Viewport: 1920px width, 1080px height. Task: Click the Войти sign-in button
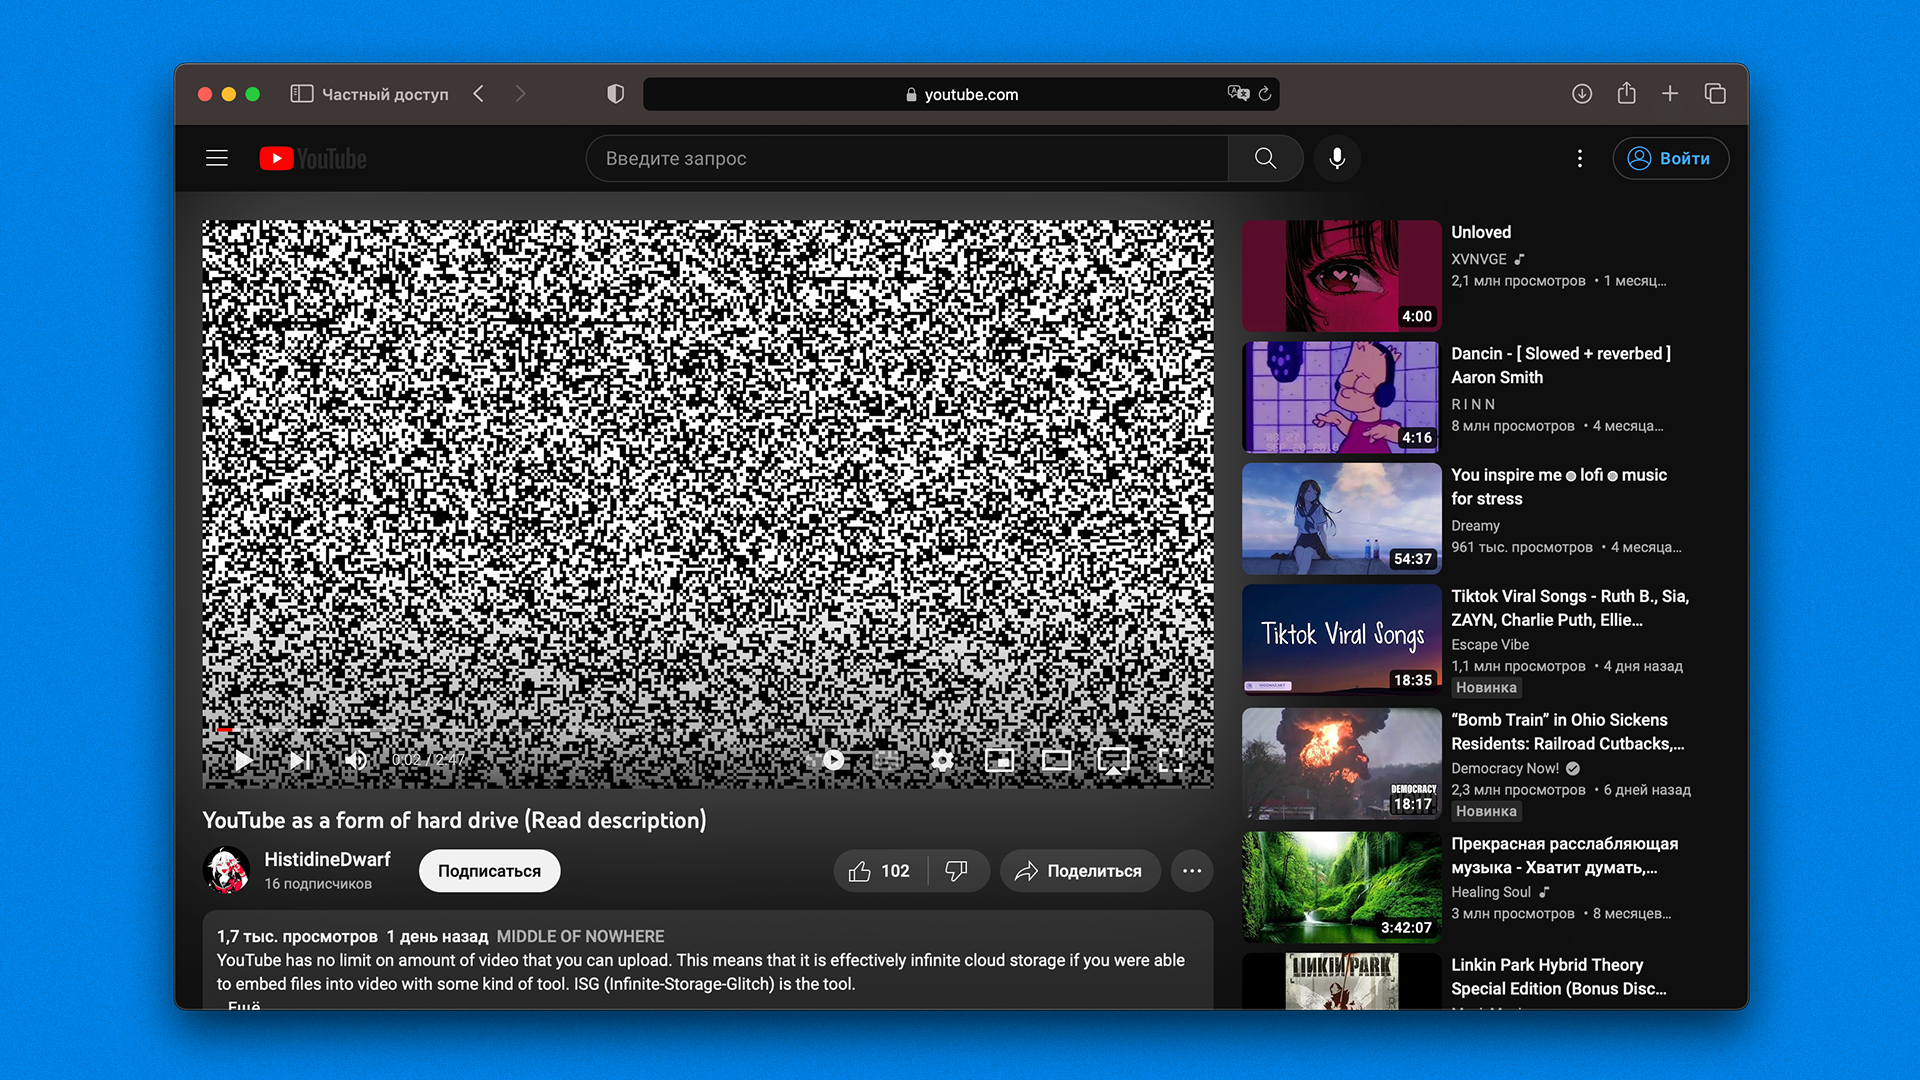(x=1670, y=158)
